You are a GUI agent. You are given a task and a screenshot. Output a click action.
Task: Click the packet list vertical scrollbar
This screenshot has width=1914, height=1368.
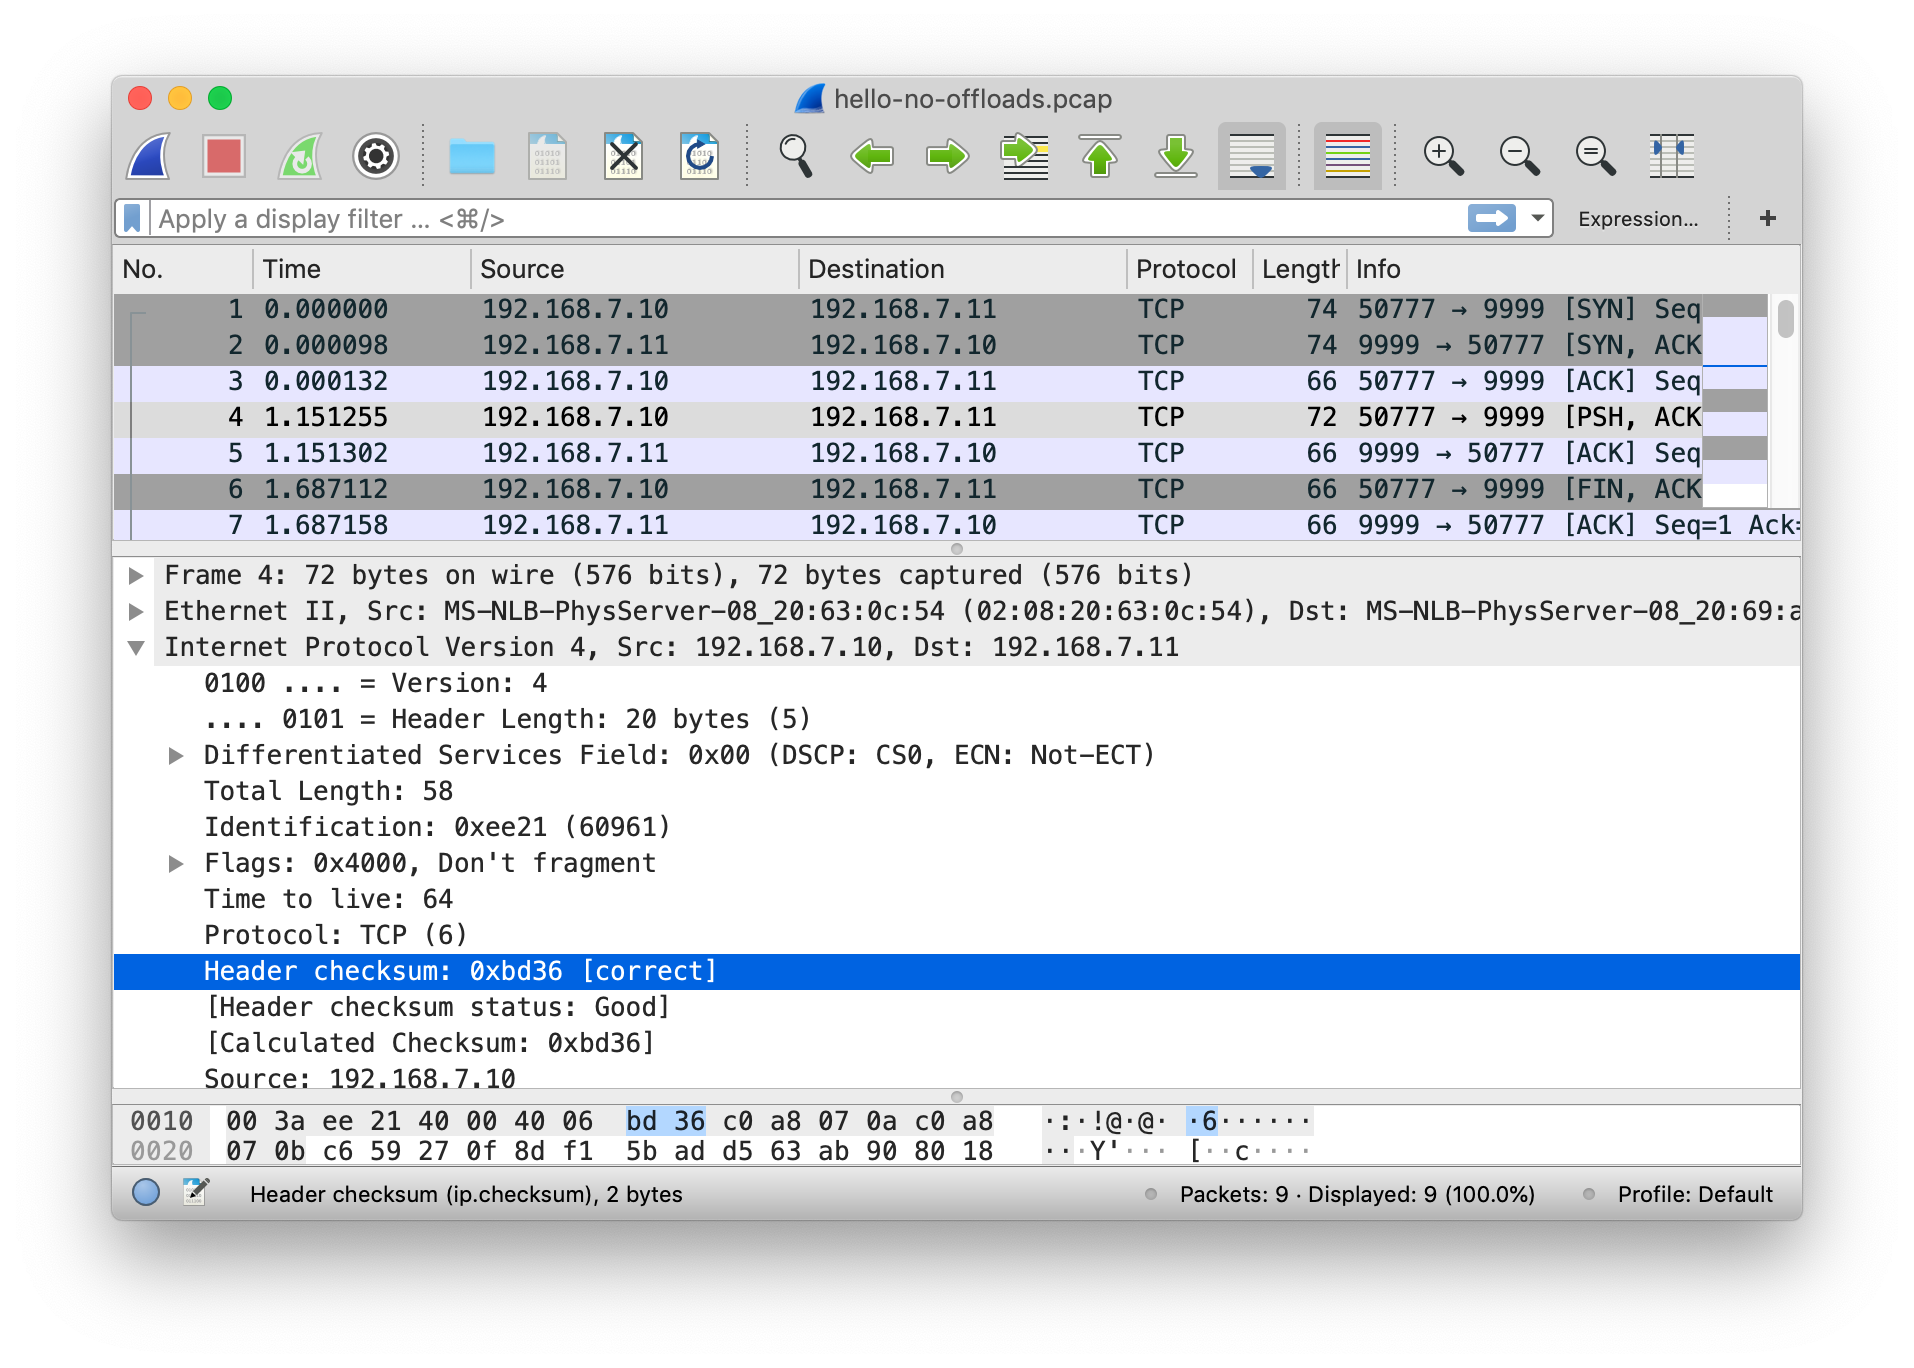click(x=1785, y=400)
